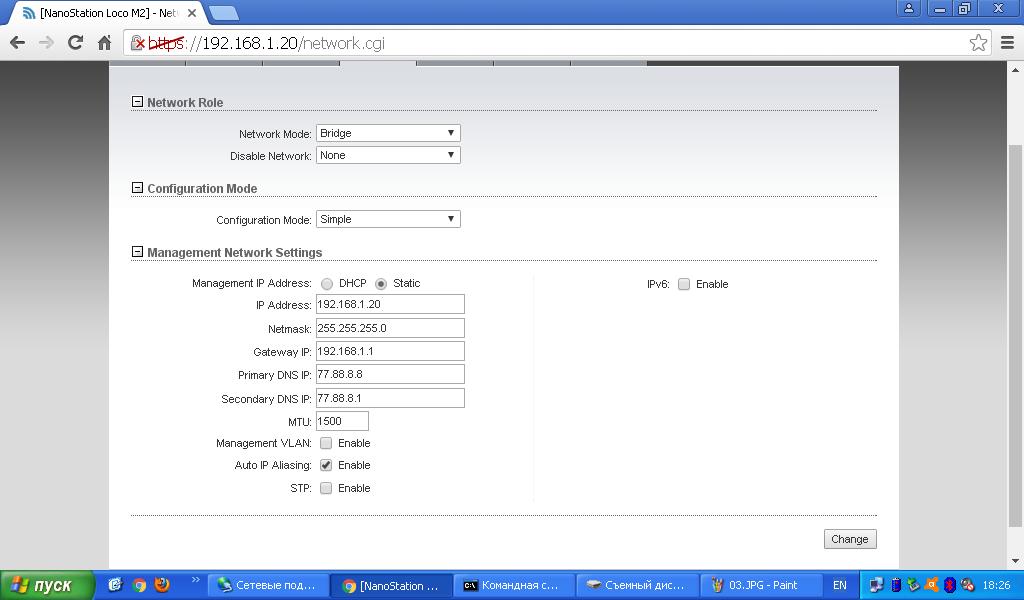Click the Gateway IP input field
This screenshot has width=1024, height=600.
point(390,351)
